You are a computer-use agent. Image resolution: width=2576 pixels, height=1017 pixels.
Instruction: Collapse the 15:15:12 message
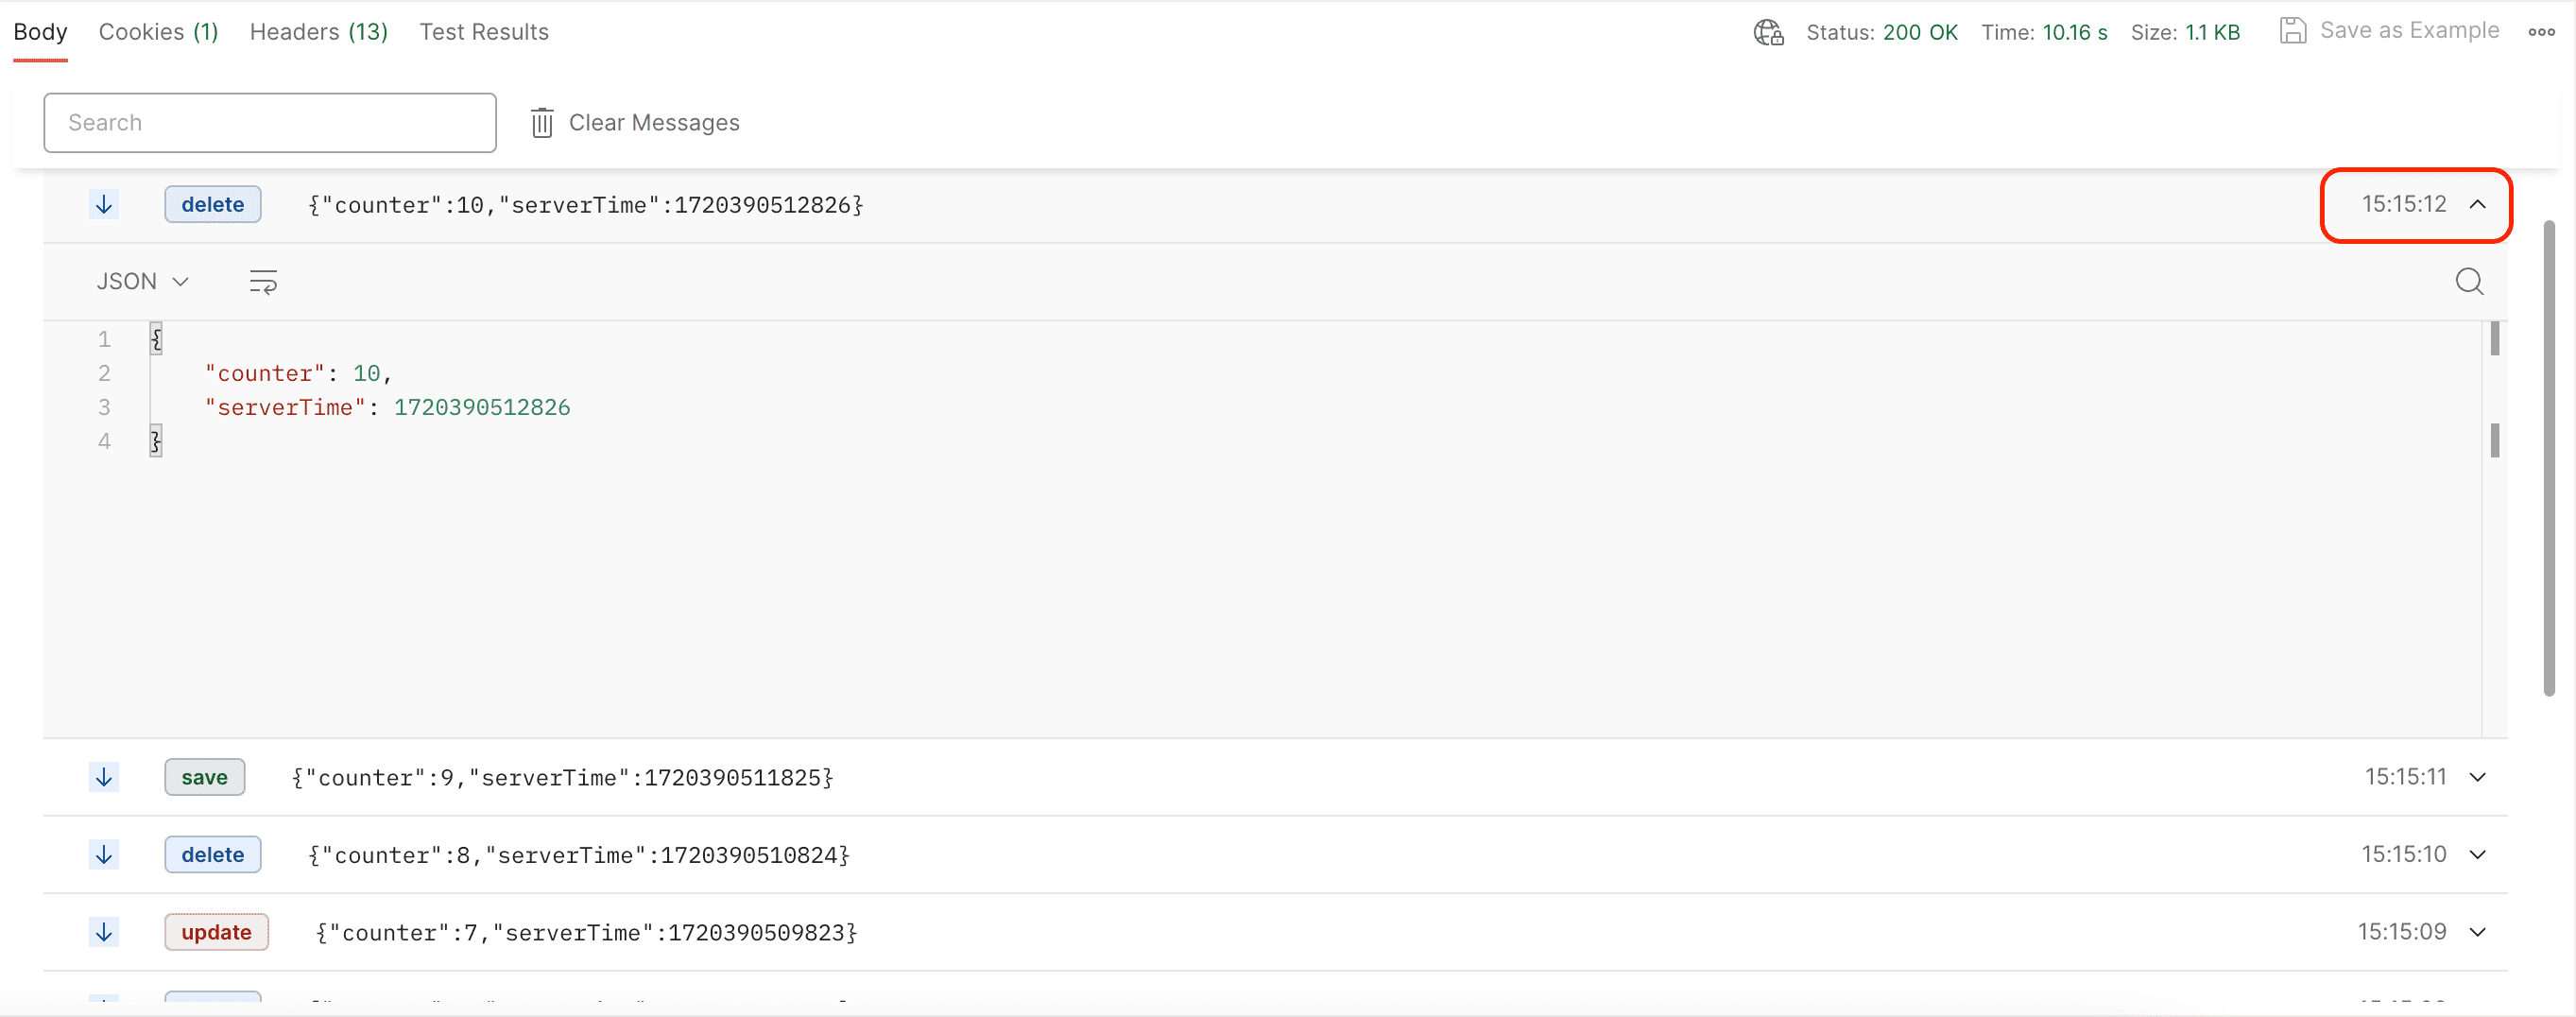click(x=2477, y=204)
